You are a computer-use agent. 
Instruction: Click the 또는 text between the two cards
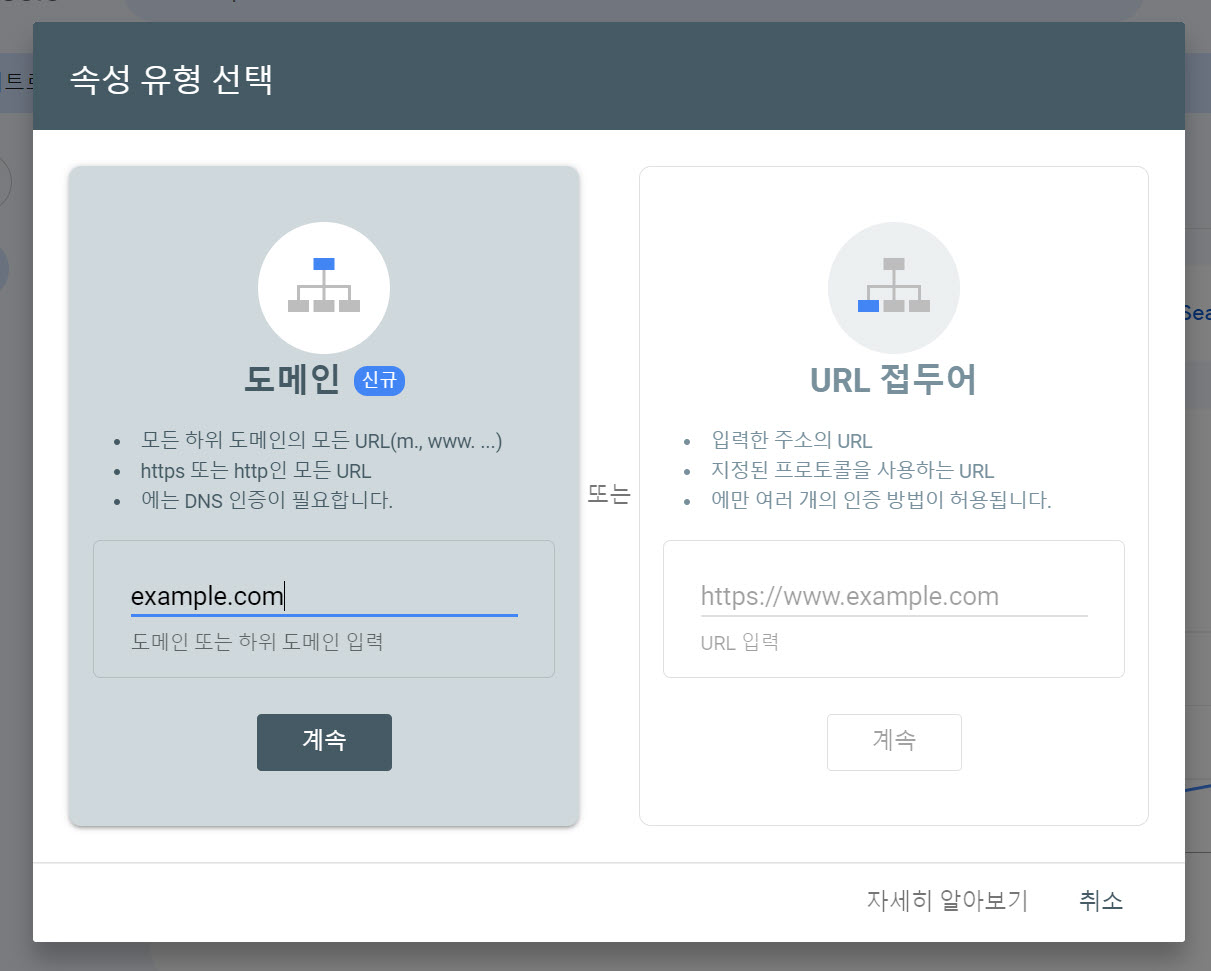coord(611,495)
